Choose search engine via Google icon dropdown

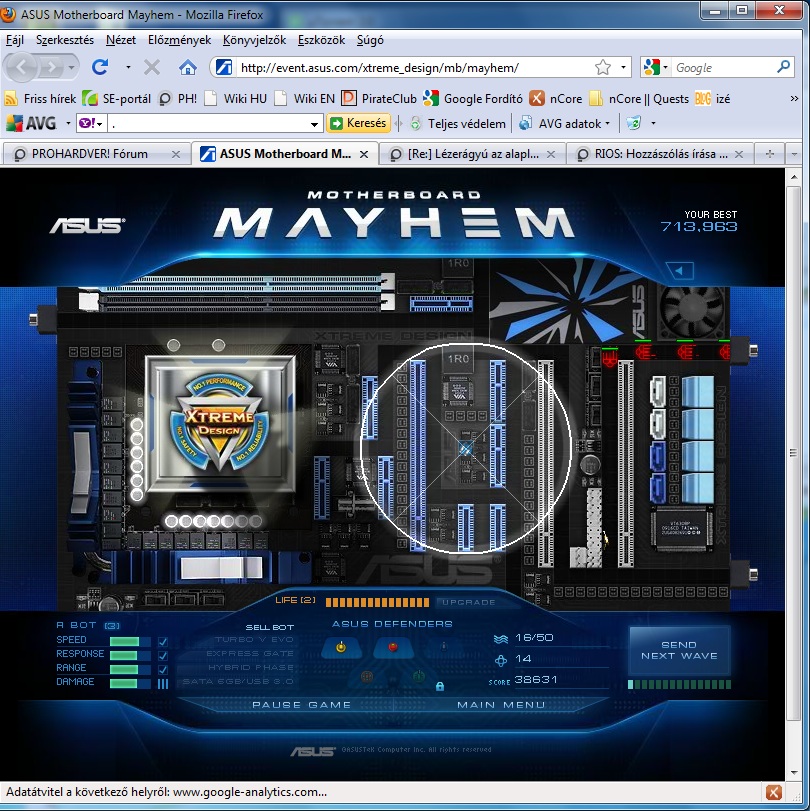(655, 67)
